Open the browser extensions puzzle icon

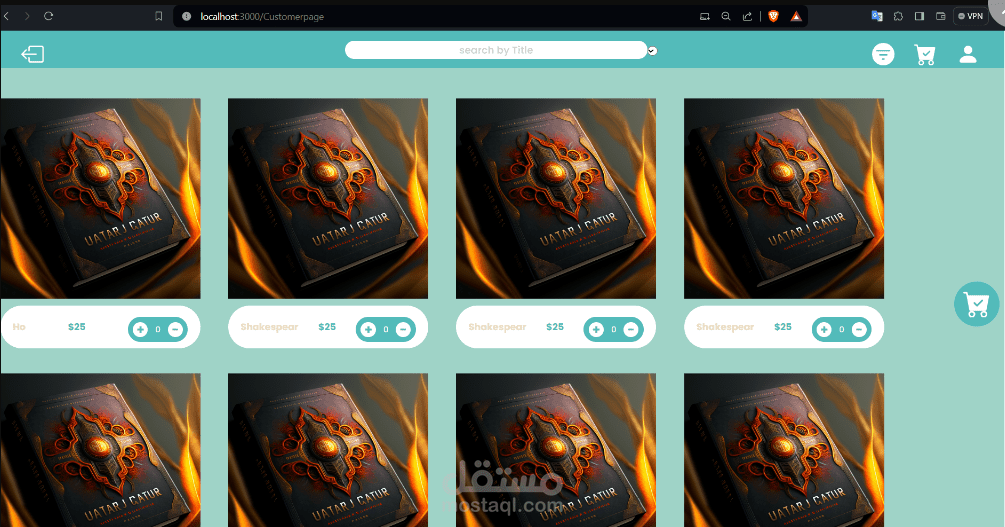(898, 16)
